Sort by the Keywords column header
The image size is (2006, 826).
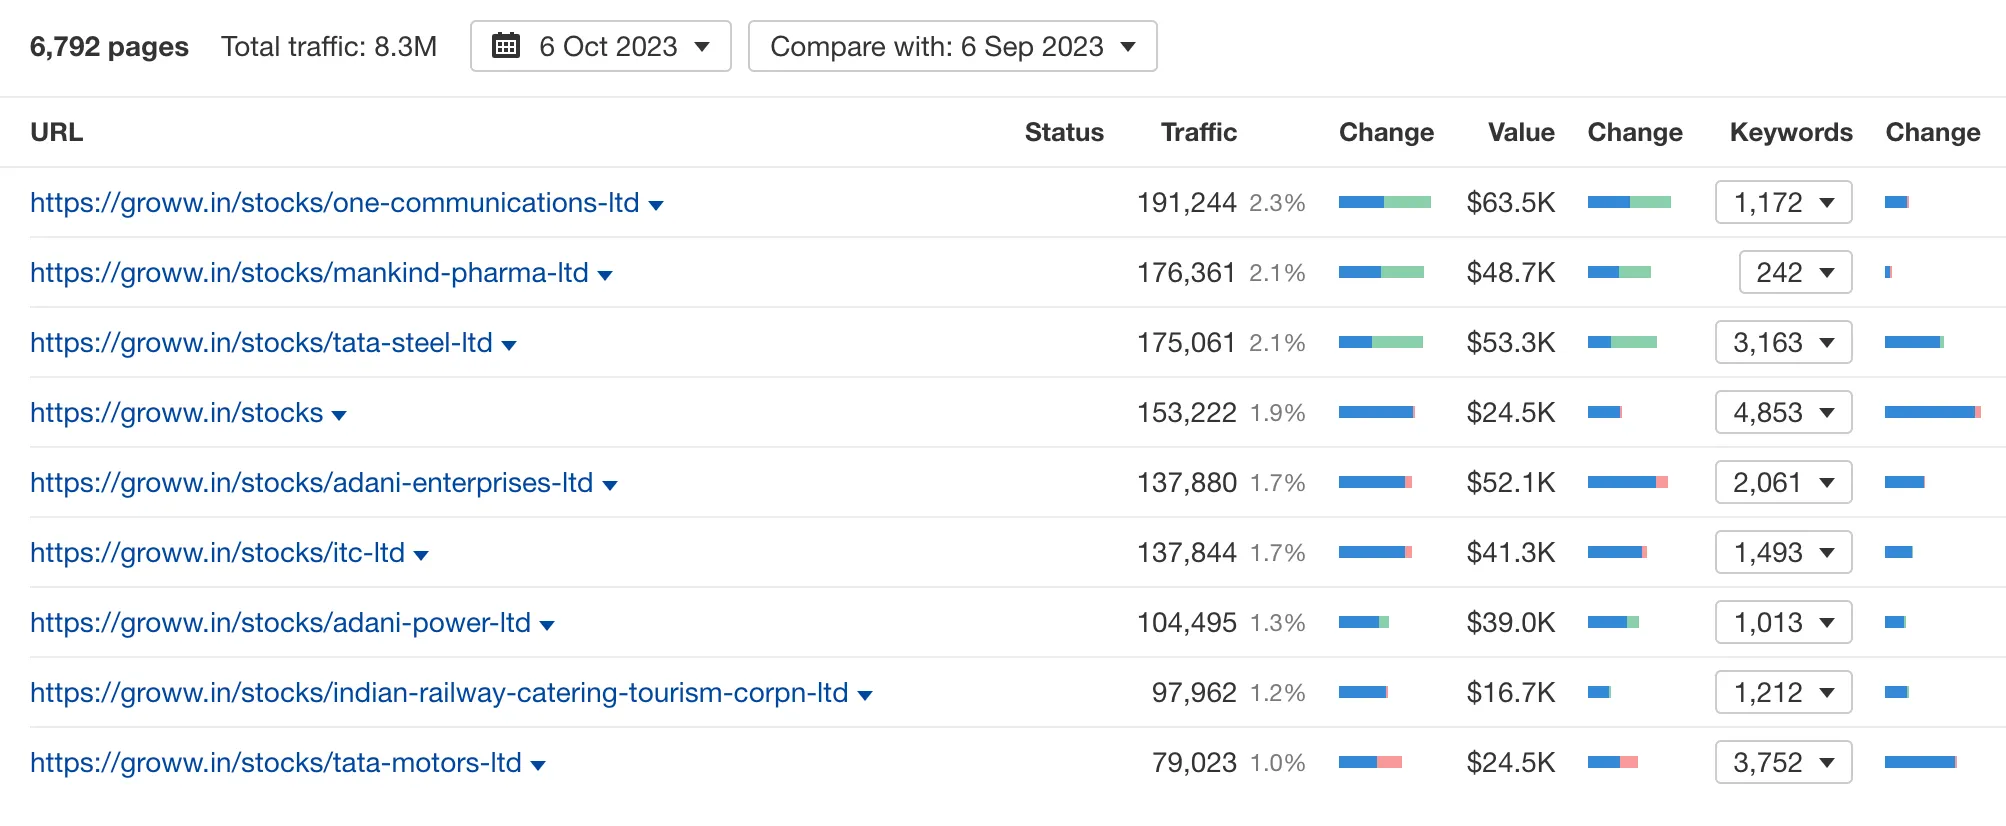(x=1791, y=132)
